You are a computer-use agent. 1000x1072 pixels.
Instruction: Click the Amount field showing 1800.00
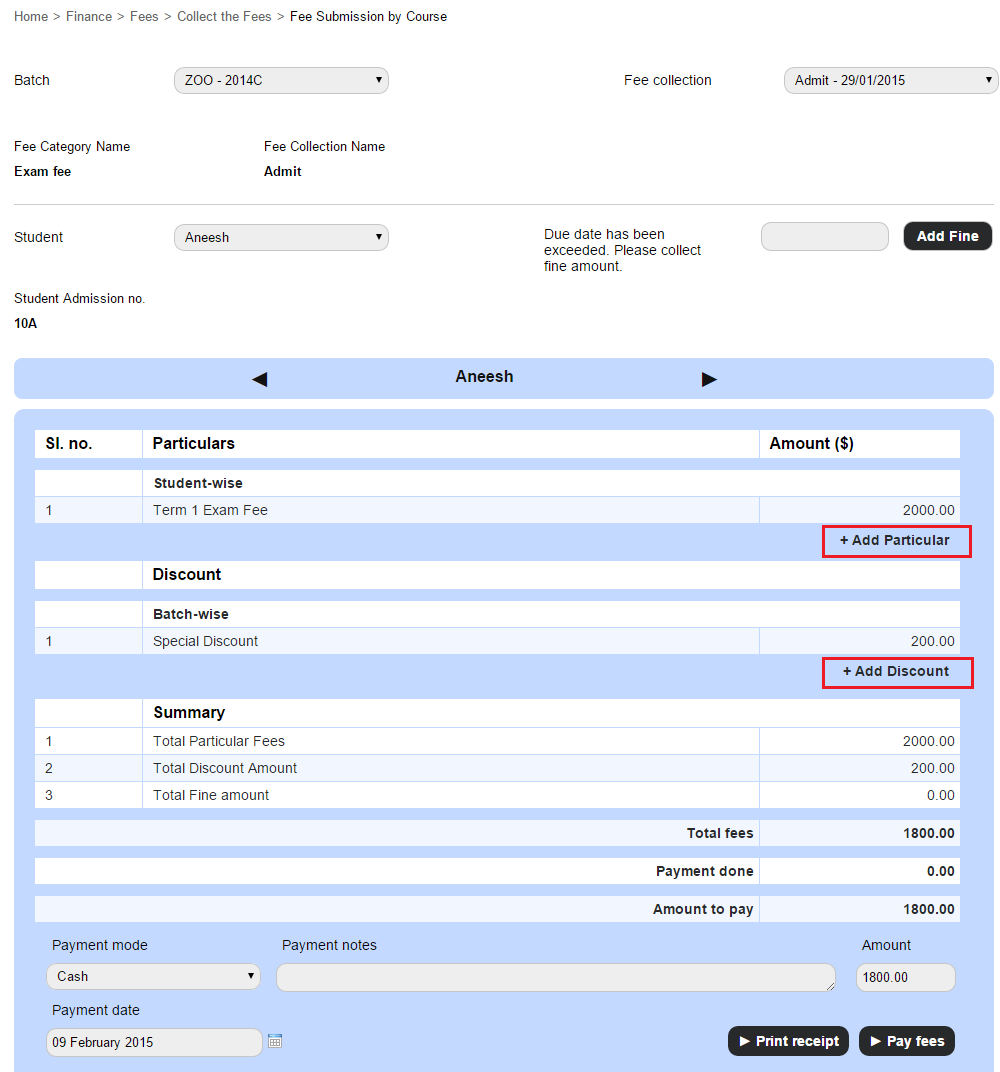coord(905,977)
